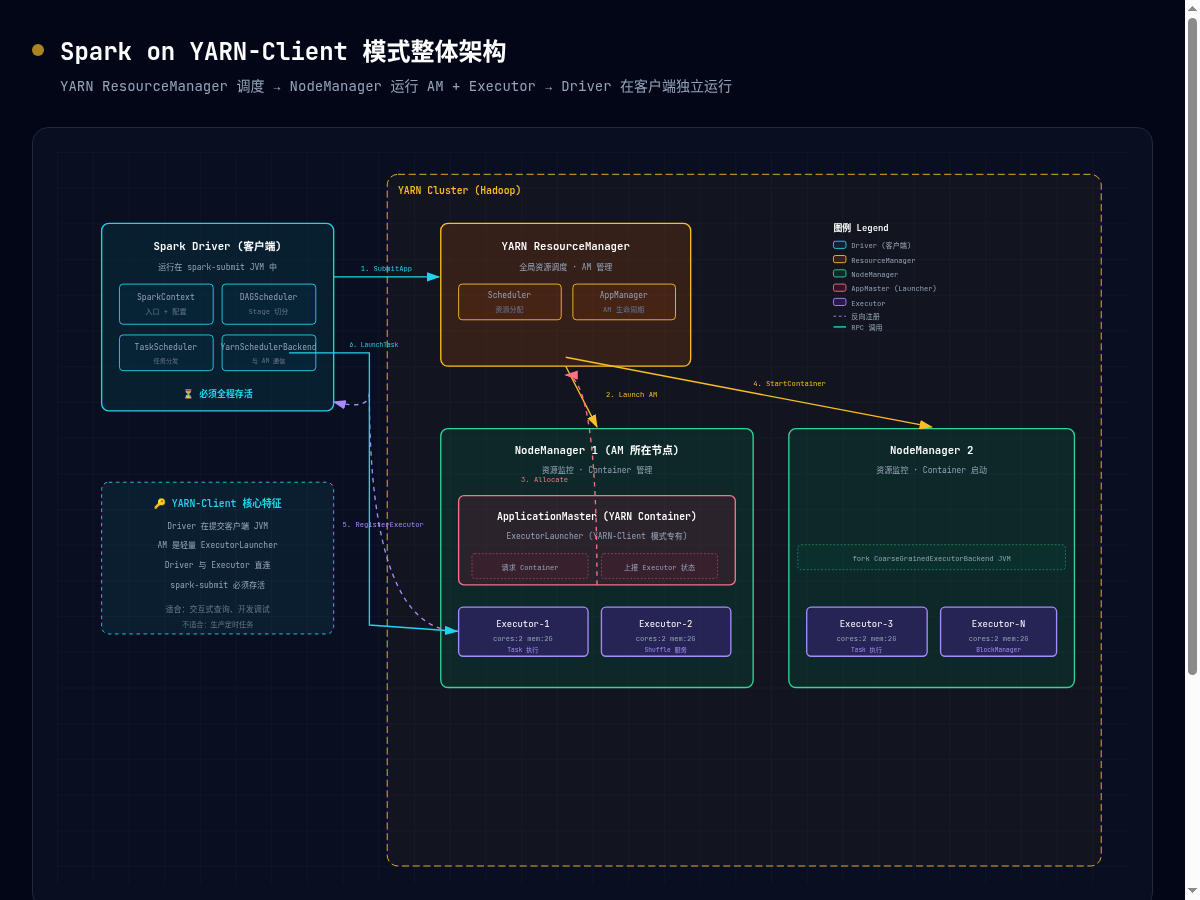Viewport: 1200px width, 900px height.
Task: Click the 上报 Executor 状态 box
Action: tap(659, 566)
